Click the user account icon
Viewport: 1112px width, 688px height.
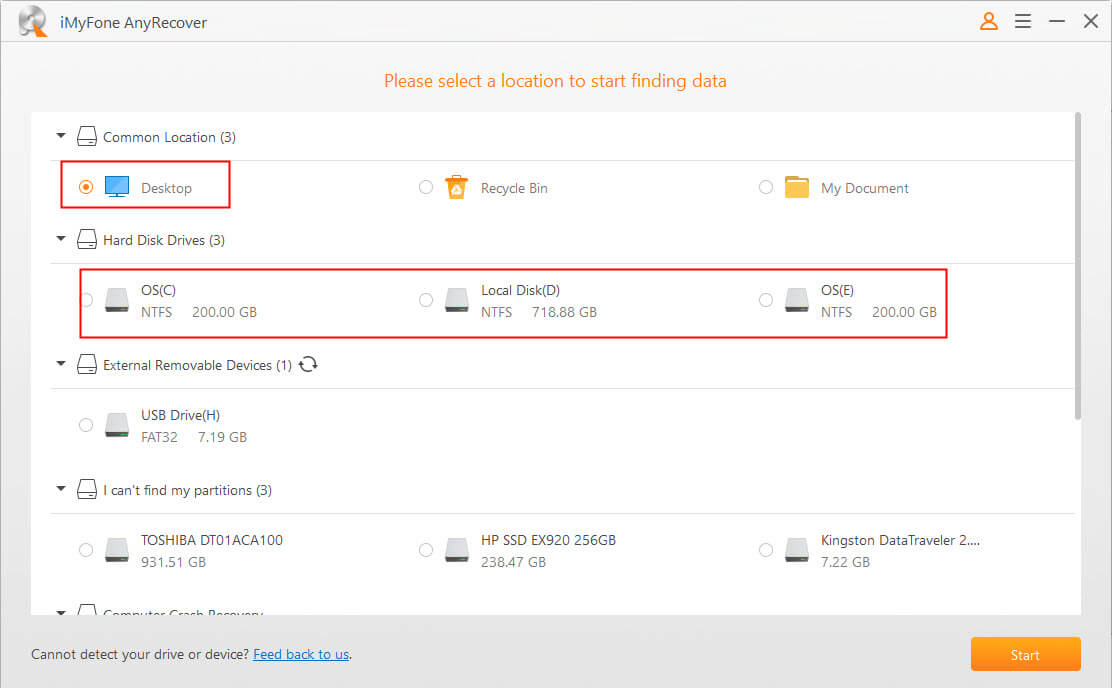coord(988,21)
